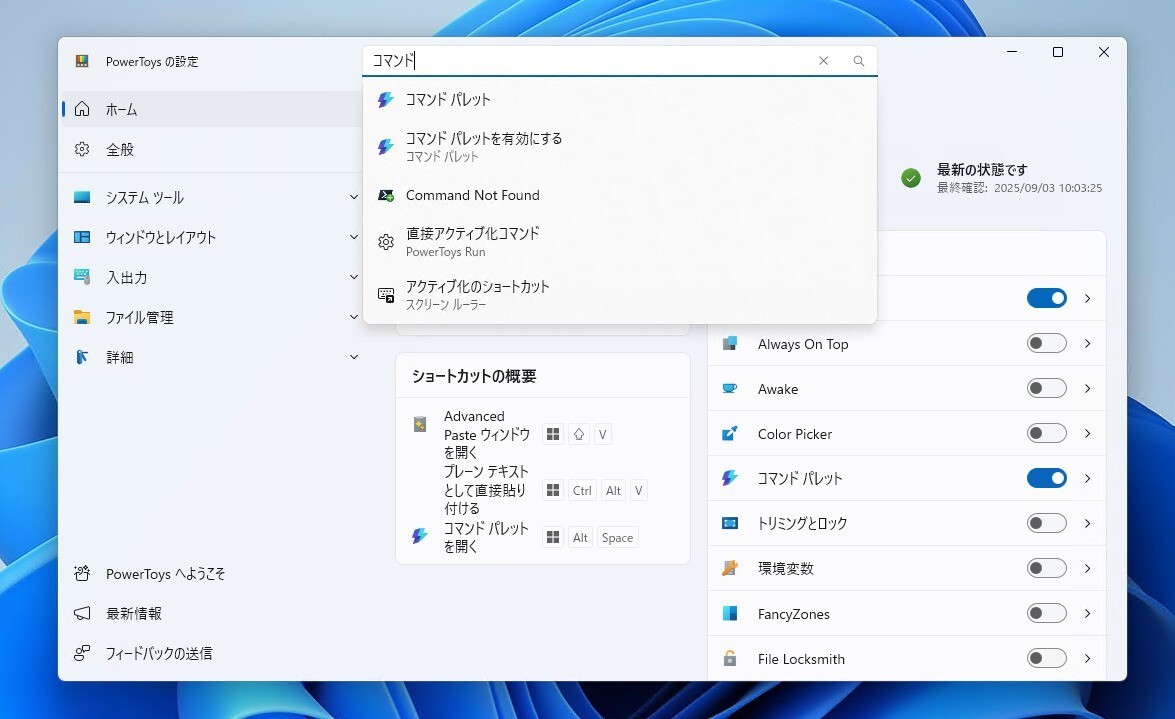This screenshot has width=1175, height=719.
Task: Choose the 直接アクティブ化コマンド suggestion
Action: (x=620, y=241)
